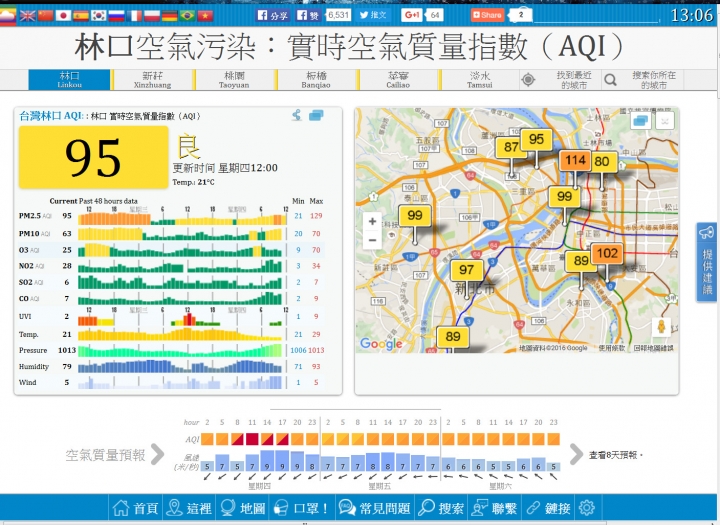Open search in bottom bar
720x525 pixels.
tap(441, 508)
